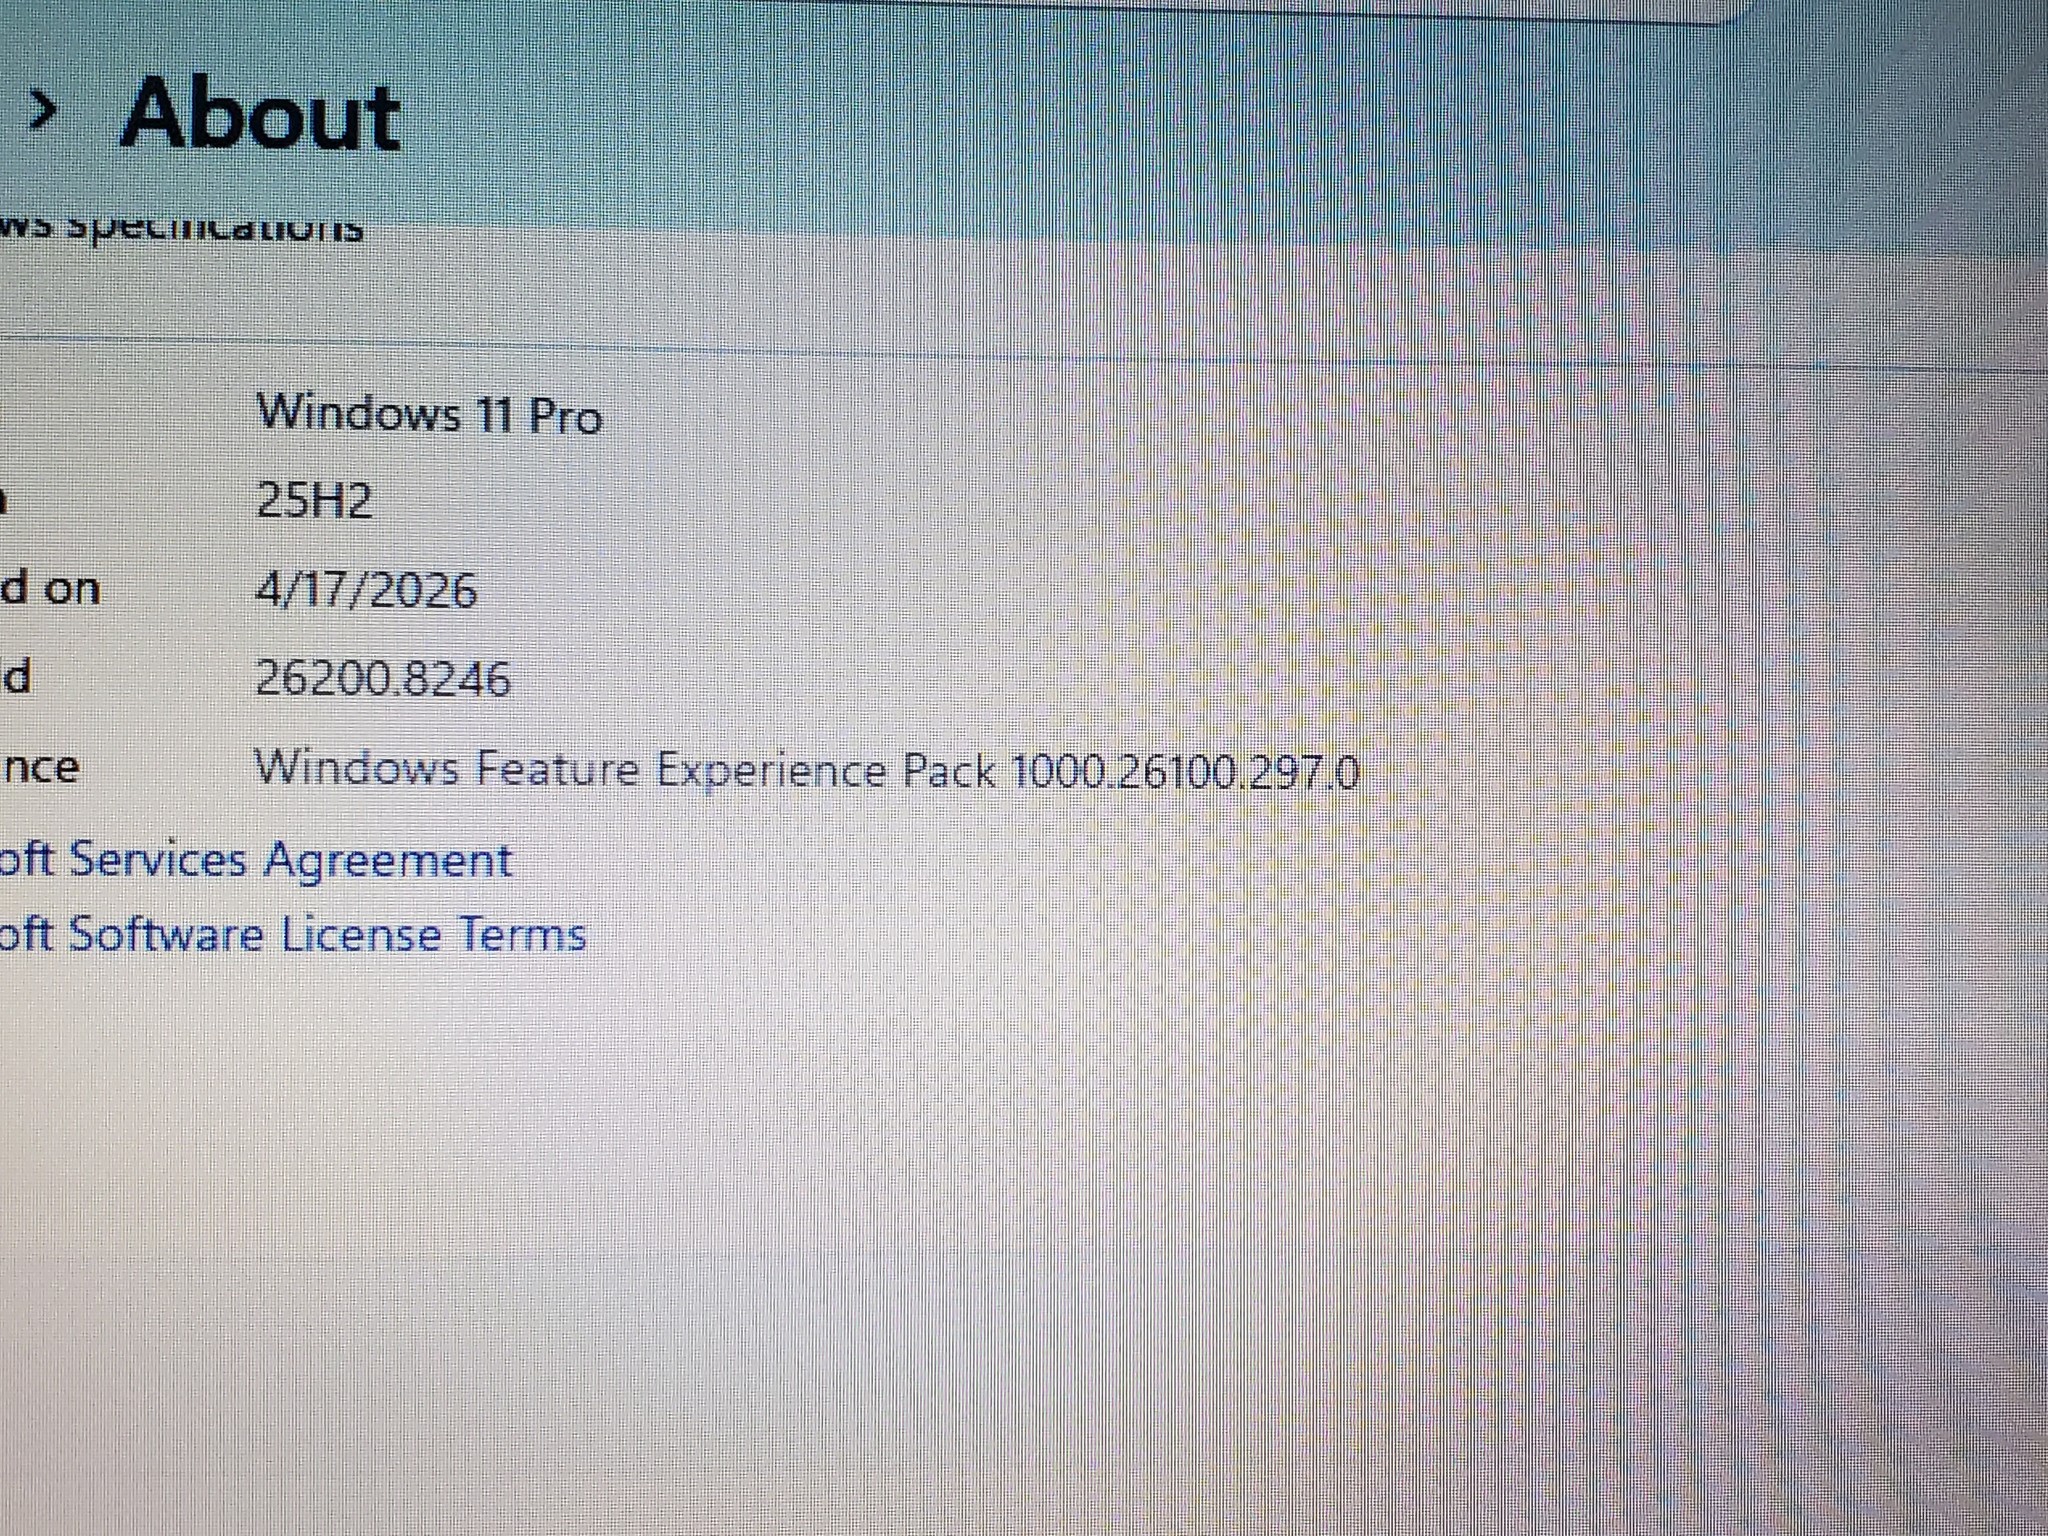
Task: Select the installed date '4/17/2026'
Action: (366, 590)
